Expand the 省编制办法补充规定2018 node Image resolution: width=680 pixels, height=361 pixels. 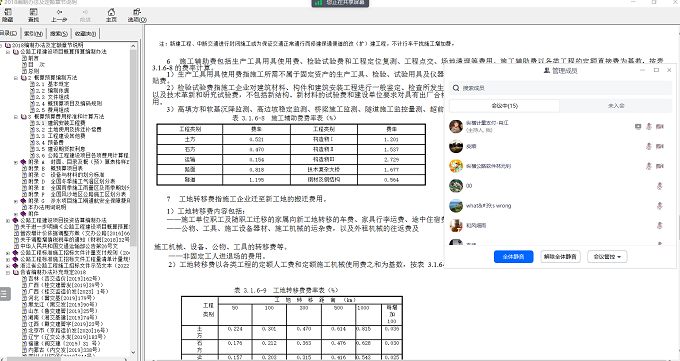pyautogui.click(x=8, y=272)
